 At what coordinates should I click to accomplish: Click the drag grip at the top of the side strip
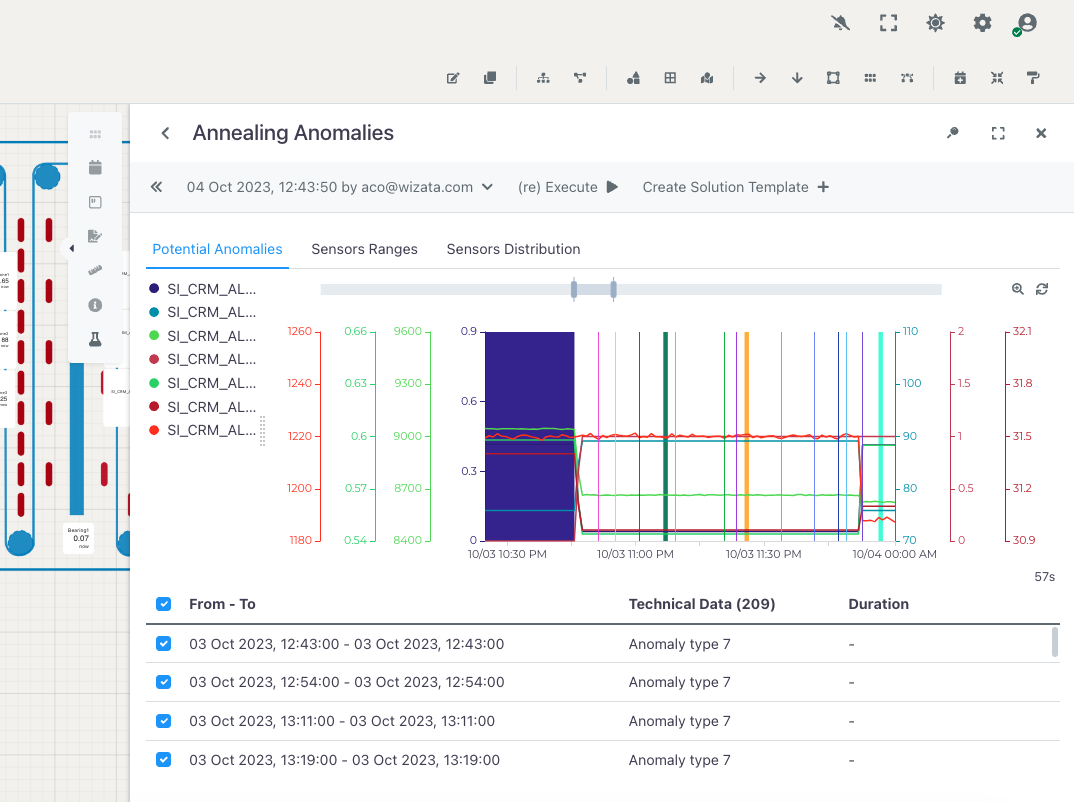coord(95,134)
